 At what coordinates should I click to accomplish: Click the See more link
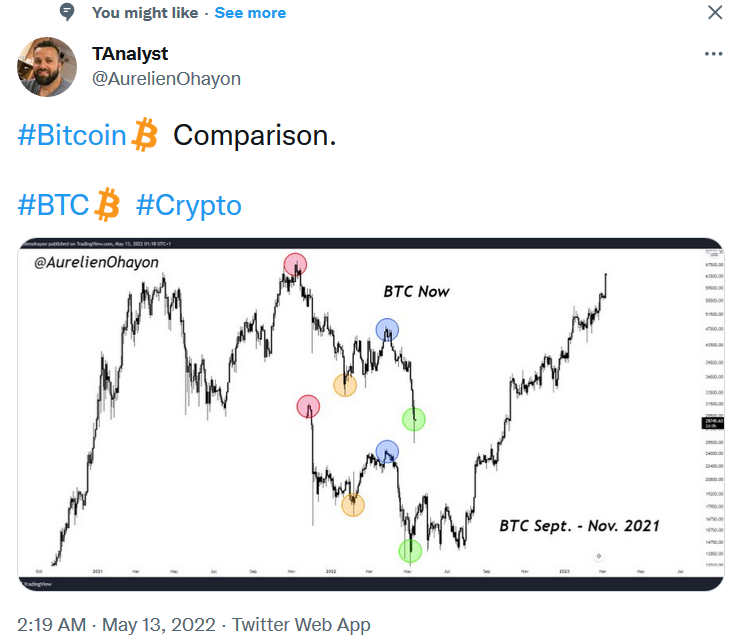click(250, 13)
